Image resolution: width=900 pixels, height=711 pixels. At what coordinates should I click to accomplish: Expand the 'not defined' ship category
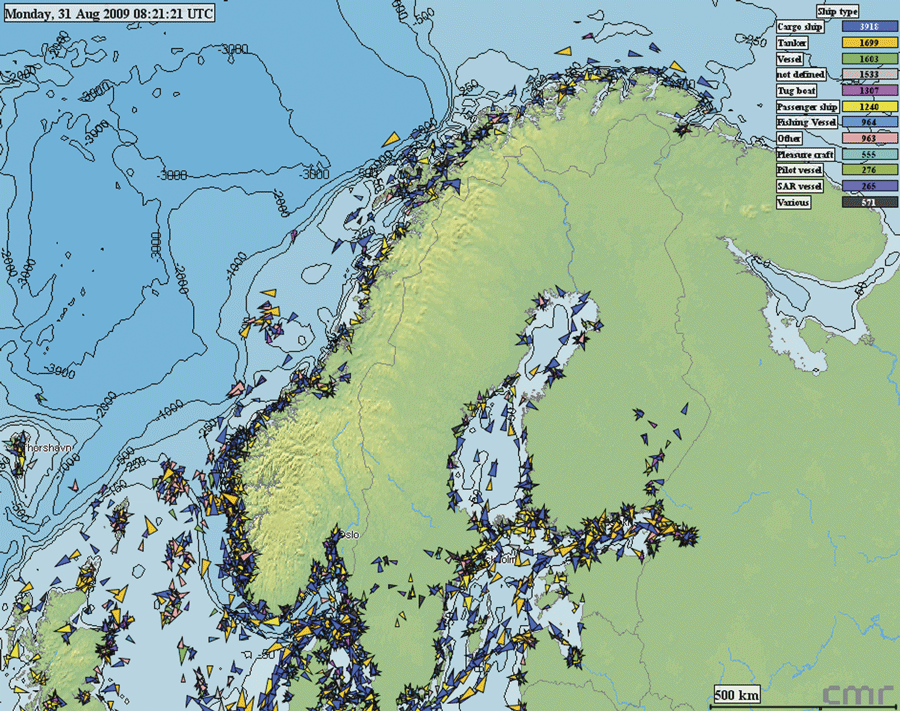(x=800, y=75)
